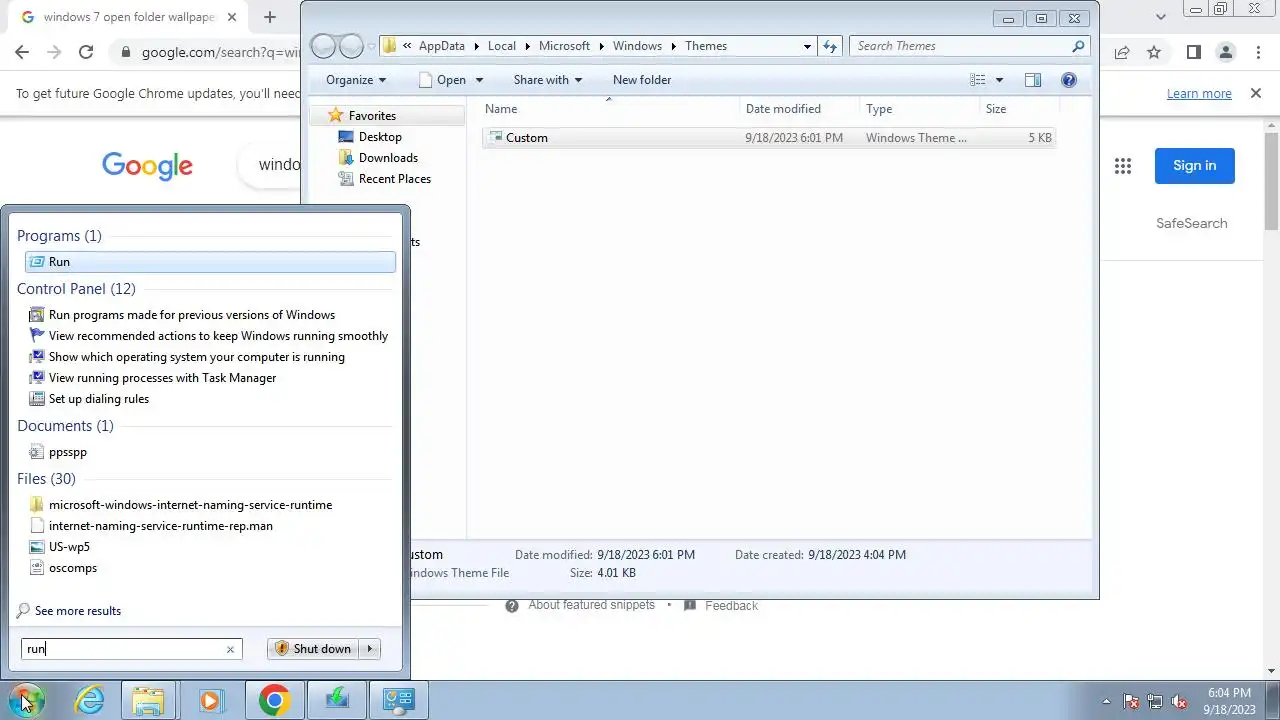Click the search magnifier in Search Themes

tap(1078, 46)
